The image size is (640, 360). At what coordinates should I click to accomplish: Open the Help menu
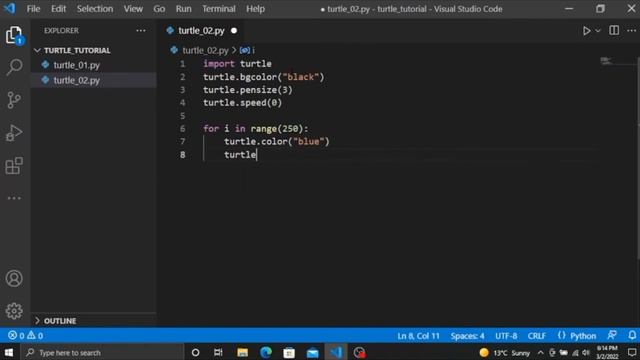pos(255,9)
